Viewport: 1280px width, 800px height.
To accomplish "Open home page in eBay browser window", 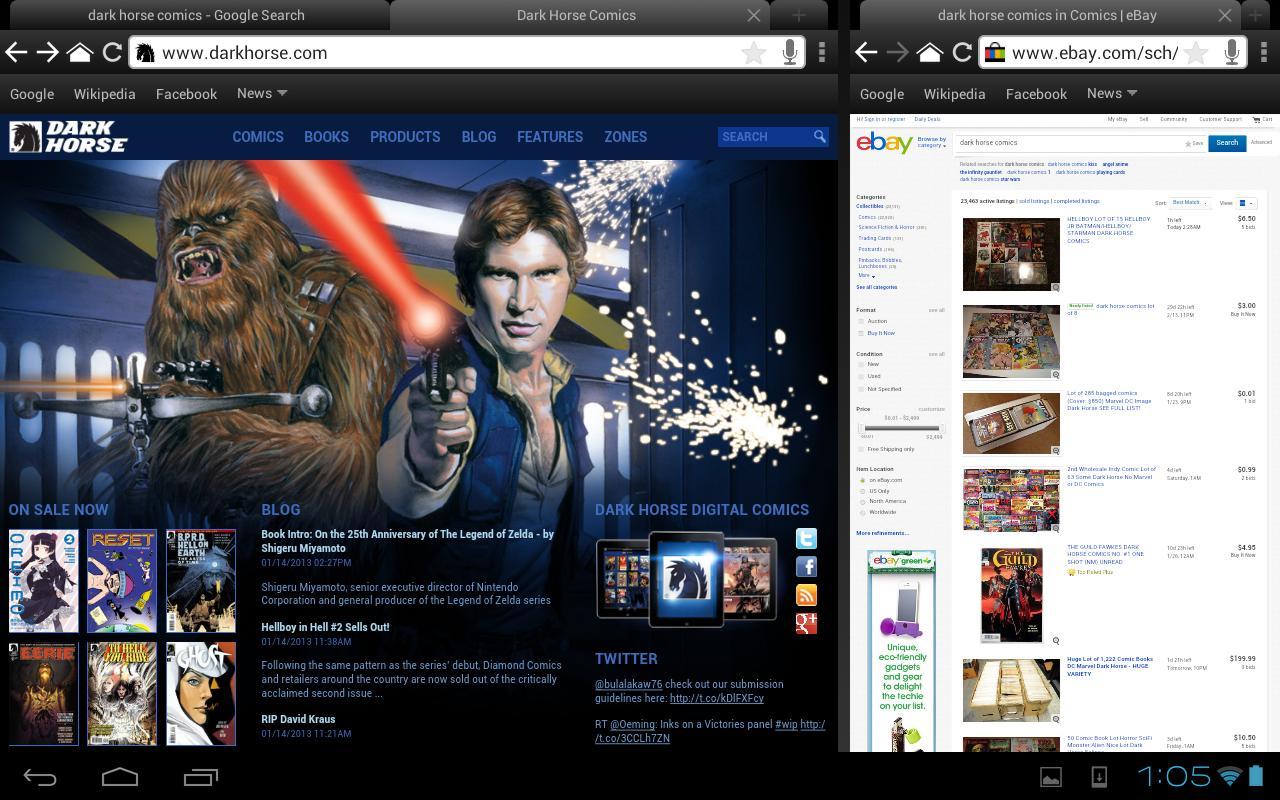I will [x=930, y=53].
